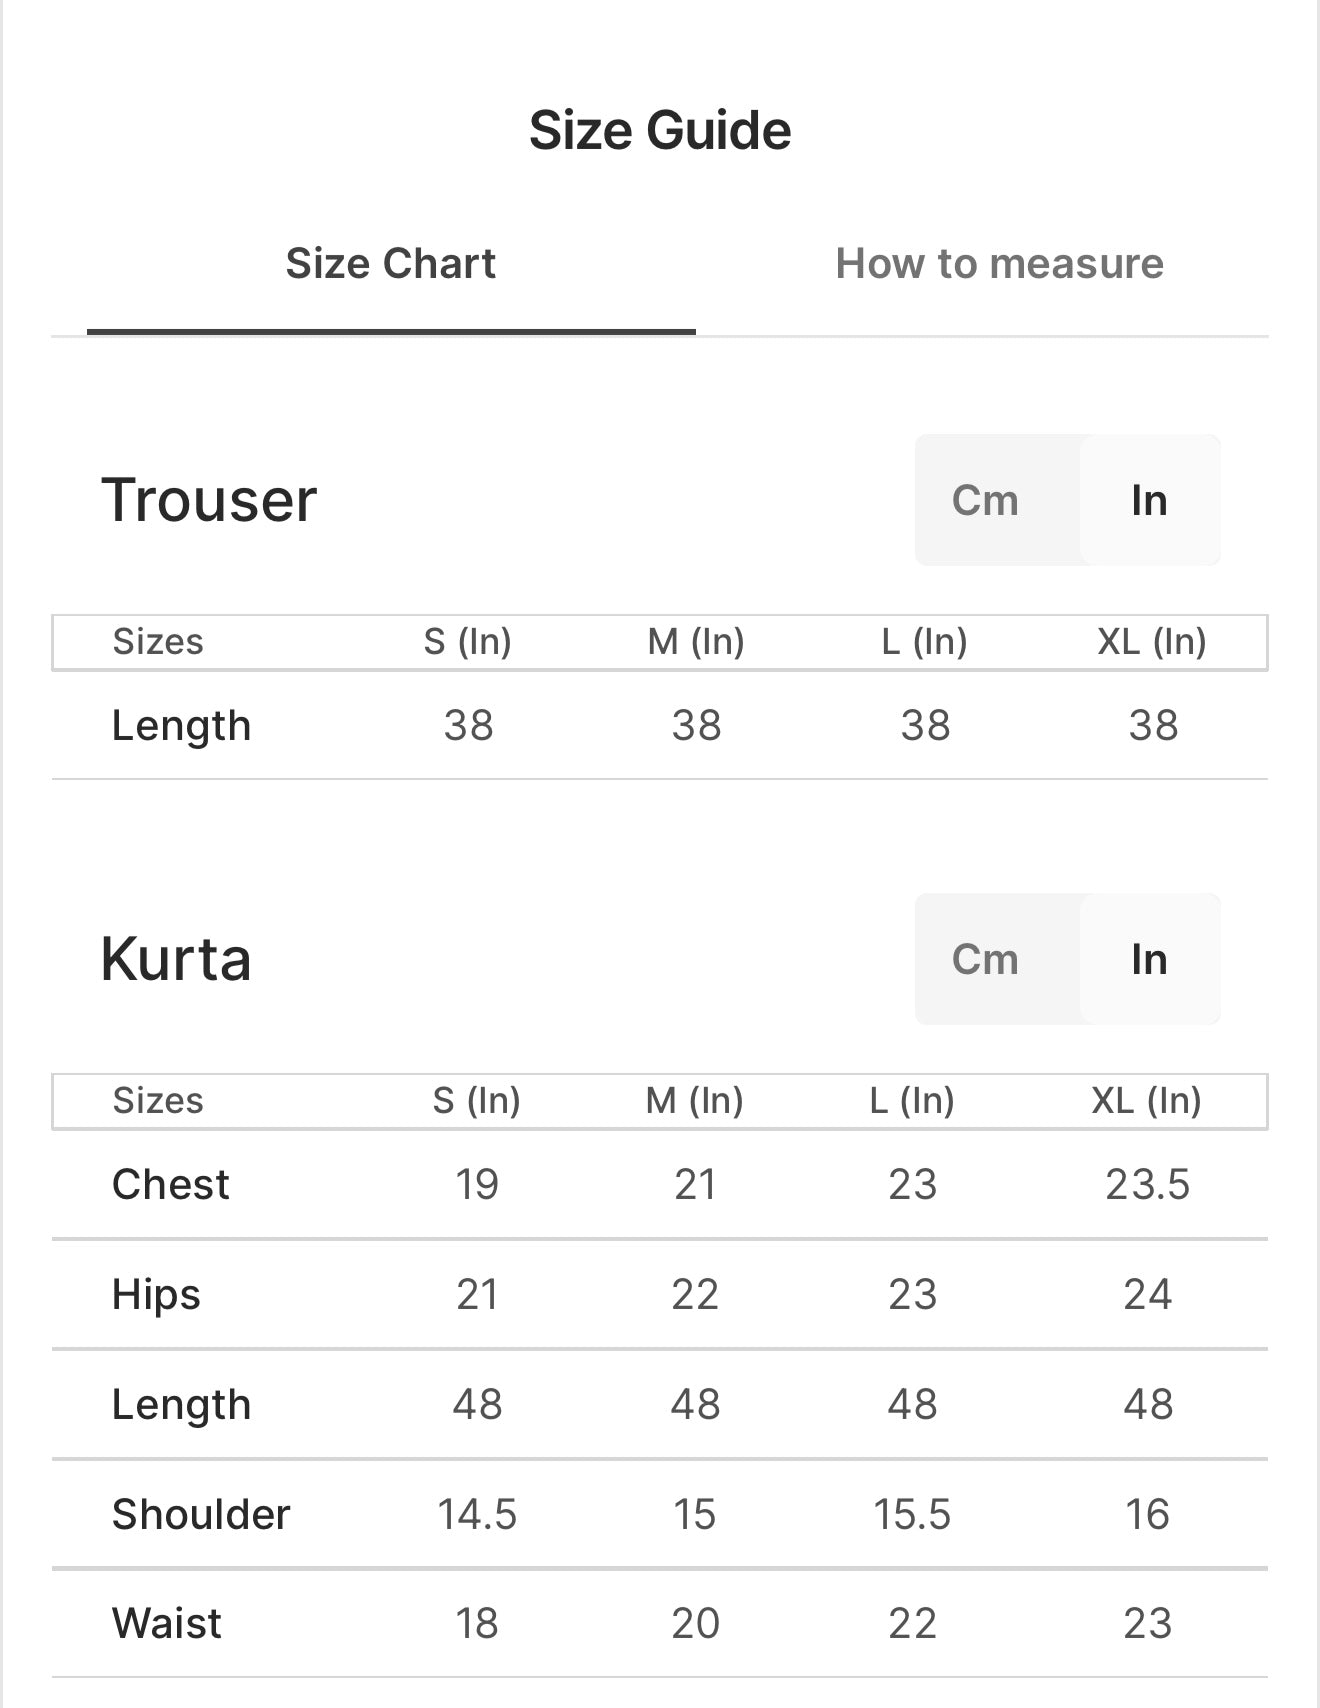Click the 14.5 Shoulder S value
Viewport: 1320px width, 1708px height.
coord(476,1514)
